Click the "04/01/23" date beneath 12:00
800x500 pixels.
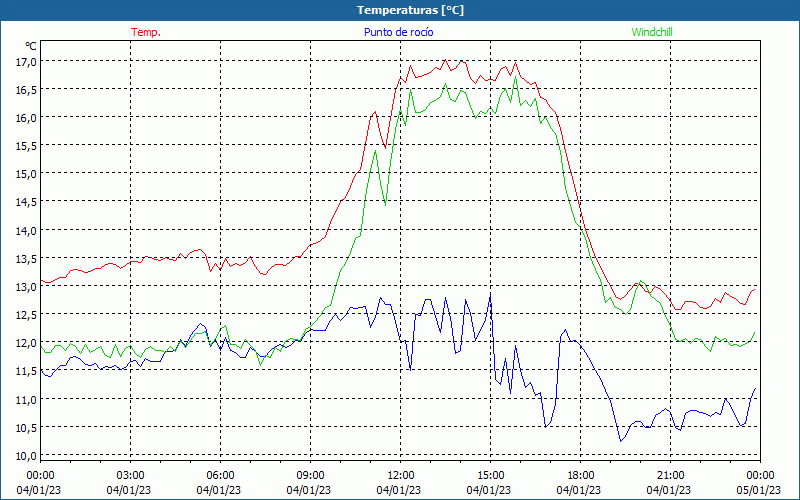(x=398, y=490)
